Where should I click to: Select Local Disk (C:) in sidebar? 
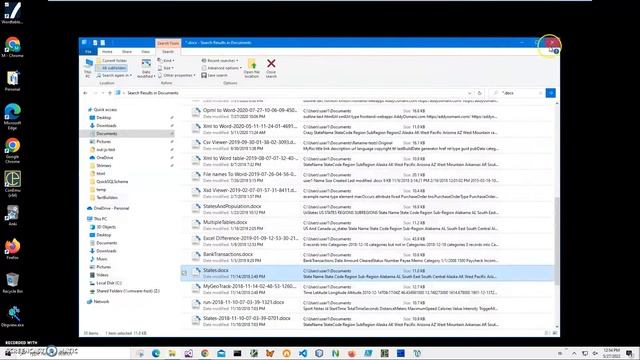click(x=109, y=283)
